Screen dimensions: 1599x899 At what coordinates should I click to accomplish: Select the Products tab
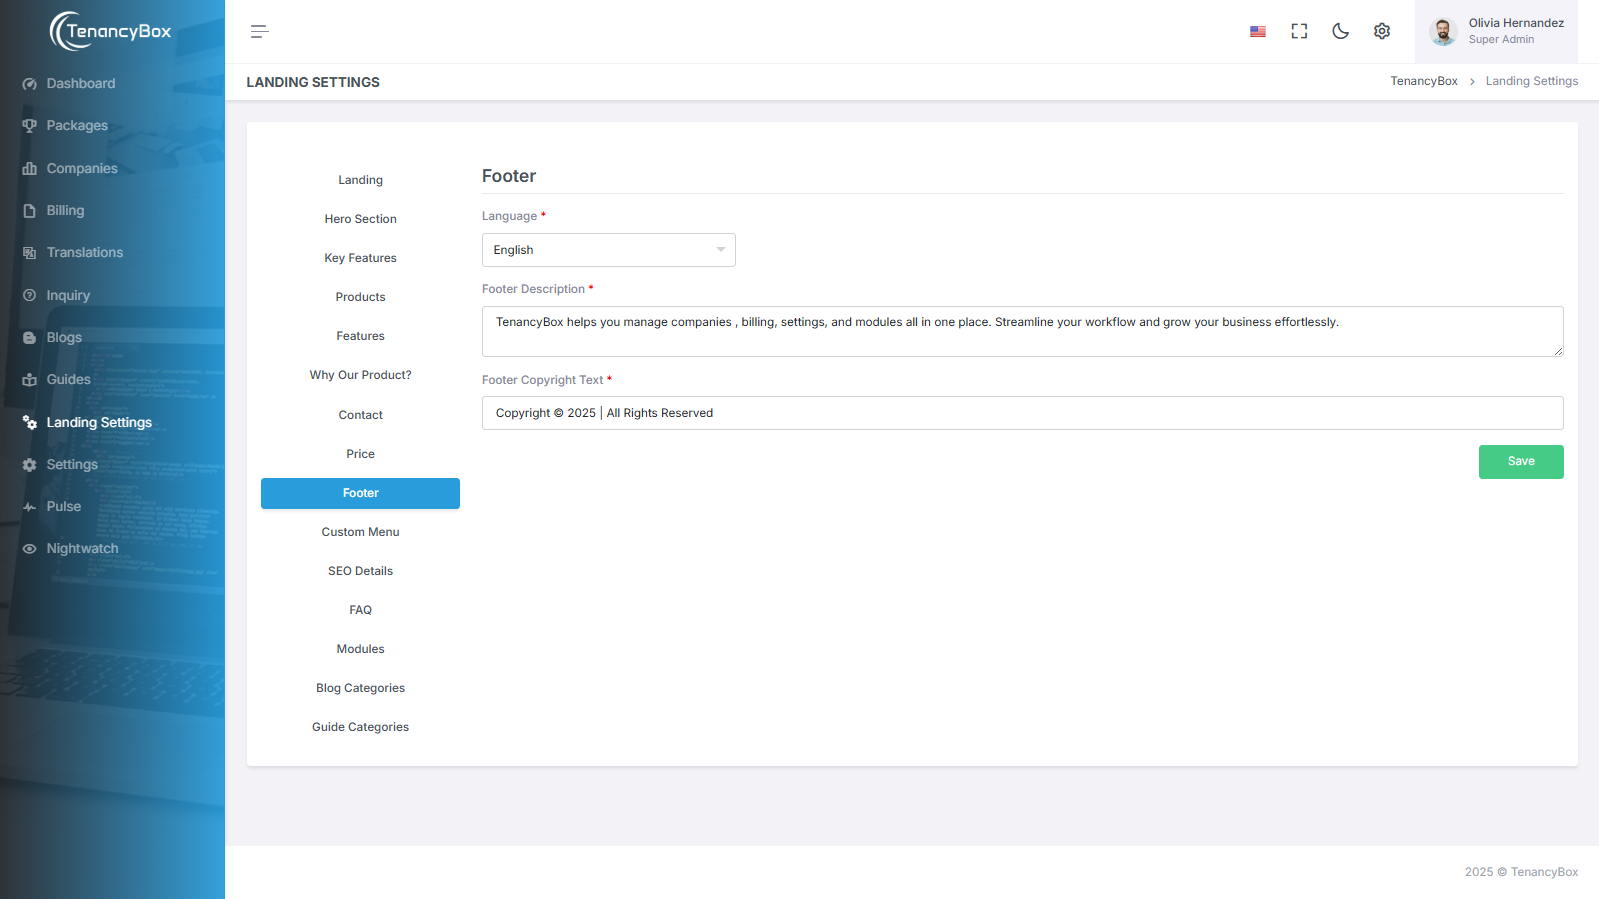360,297
